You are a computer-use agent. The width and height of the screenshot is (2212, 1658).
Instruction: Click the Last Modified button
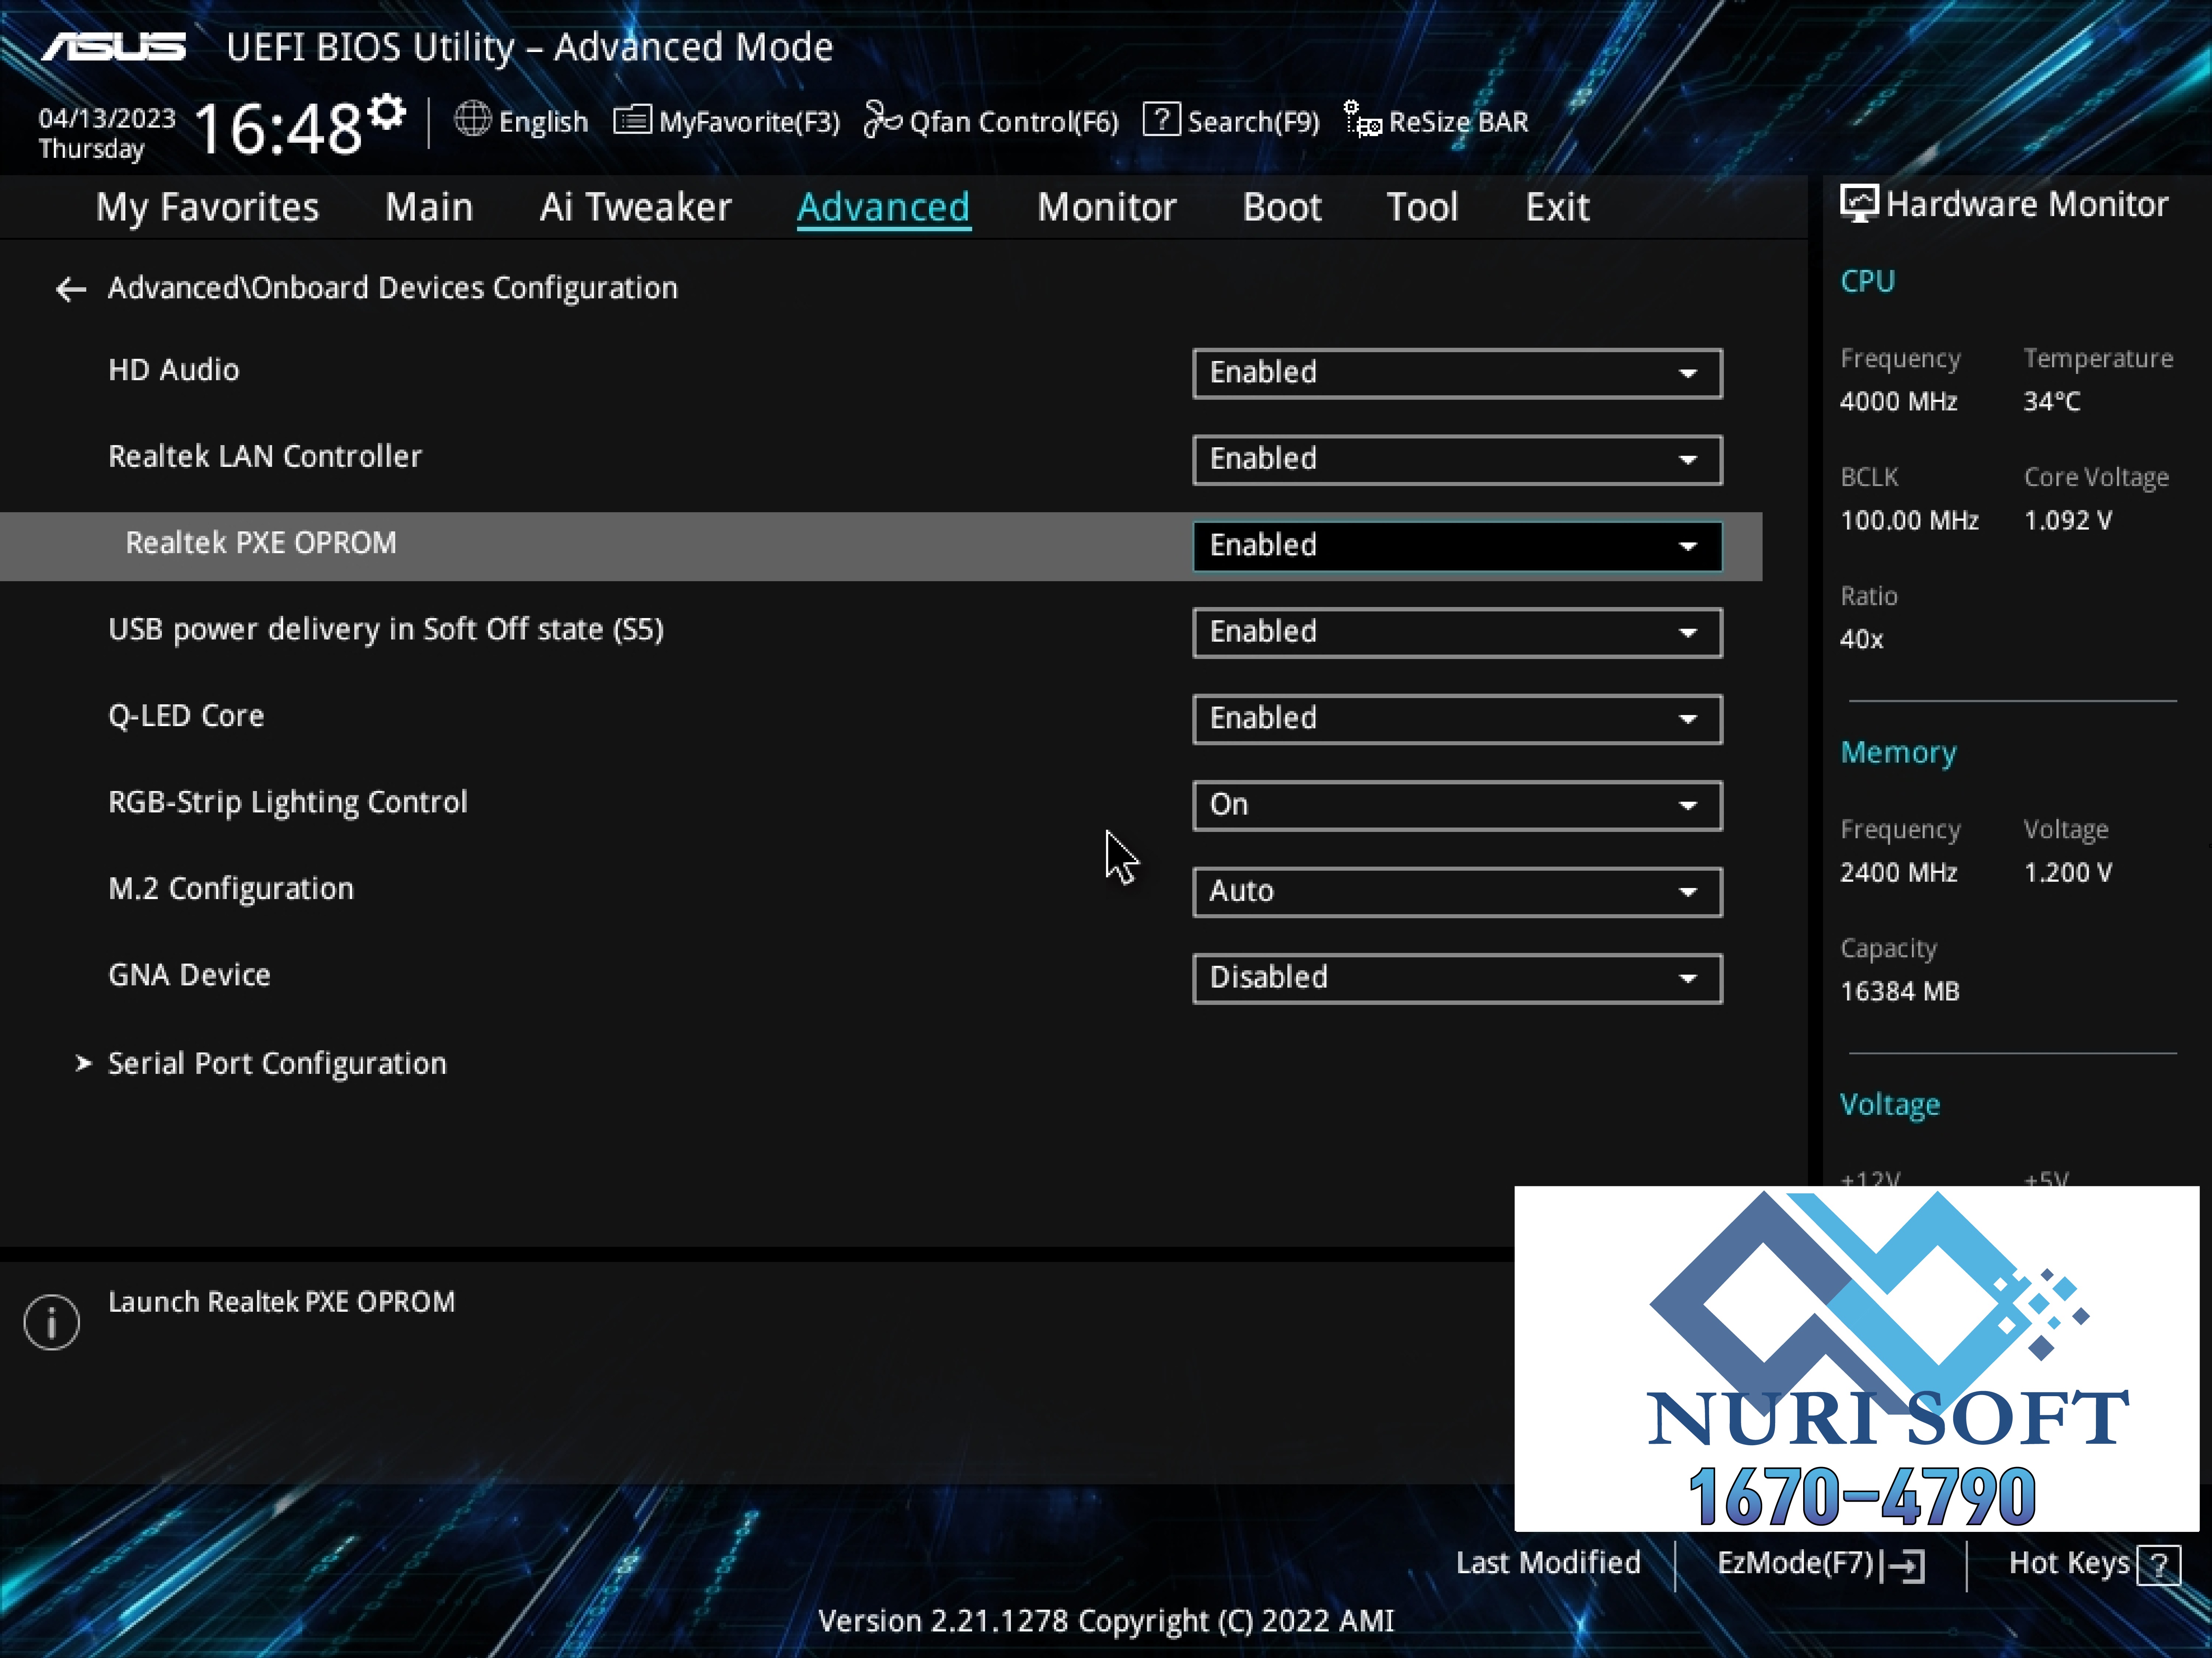1548,1563
